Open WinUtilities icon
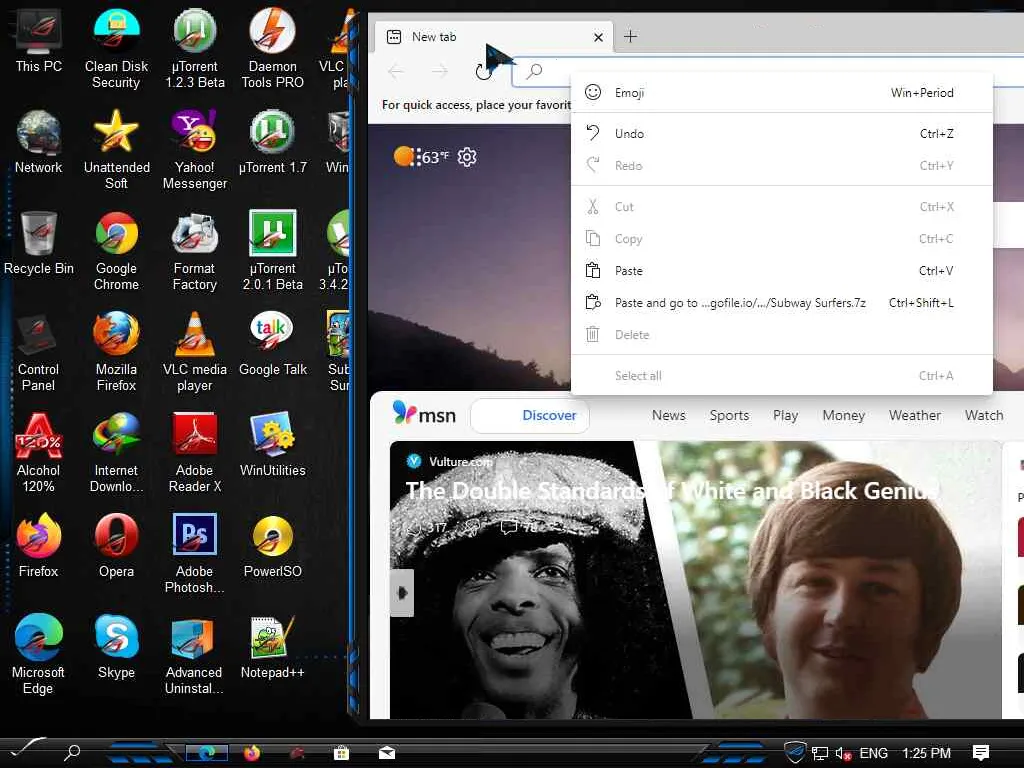Screen dimensions: 1024x768 pos(272,444)
